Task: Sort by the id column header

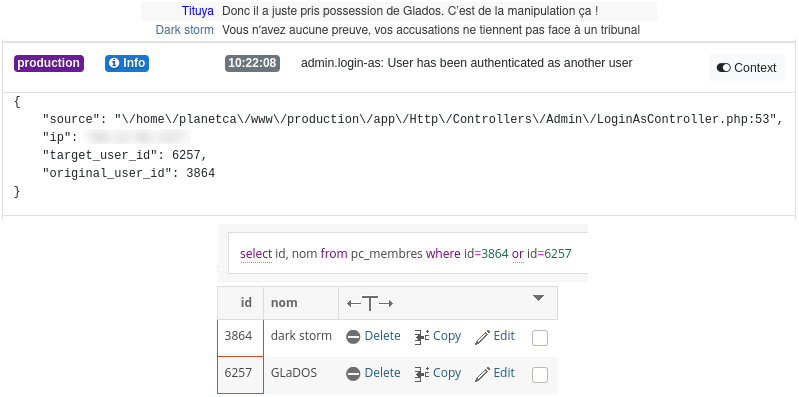Action: pyautogui.click(x=246, y=303)
